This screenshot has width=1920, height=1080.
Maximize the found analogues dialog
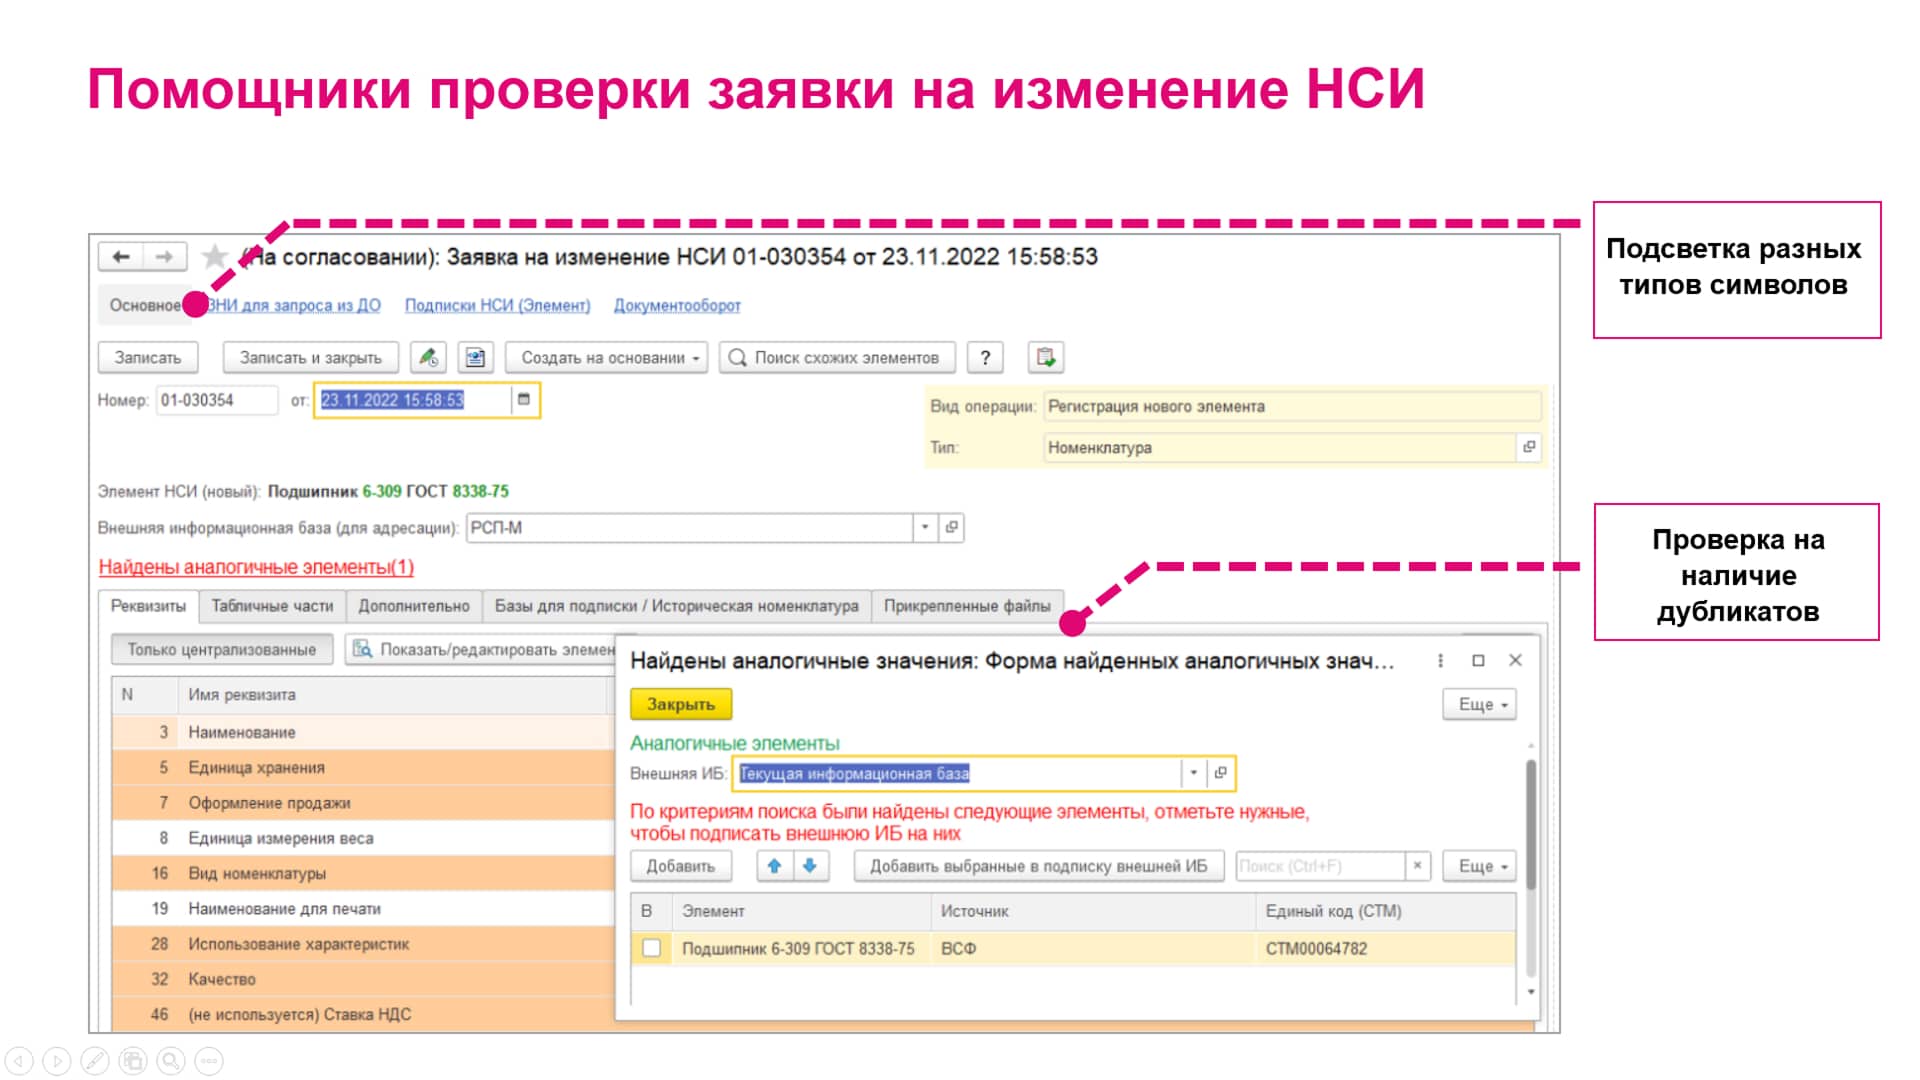pos(1478,660)
